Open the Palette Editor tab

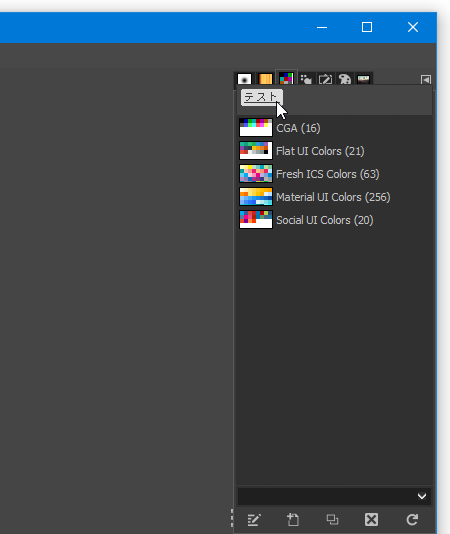click(x=344, y=79)
